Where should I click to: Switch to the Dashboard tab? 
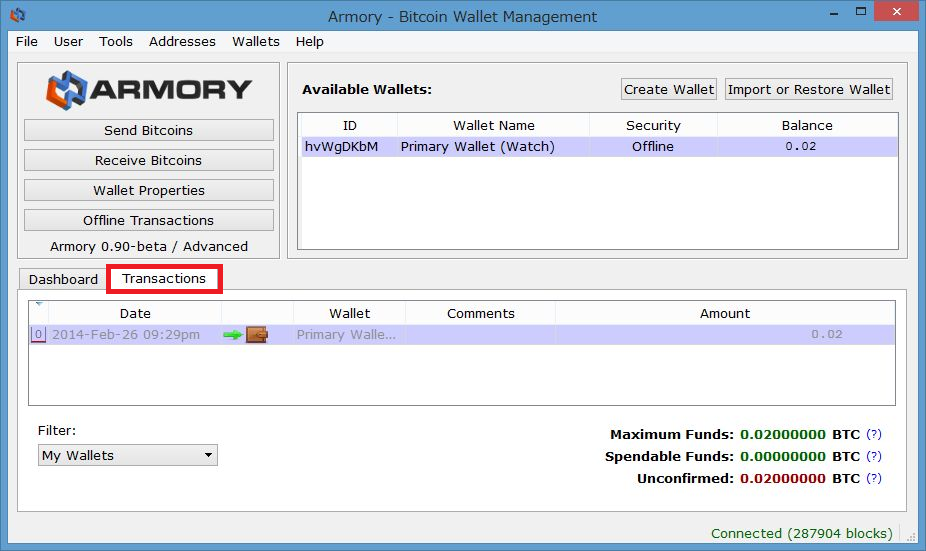click(x=63, y=279)
